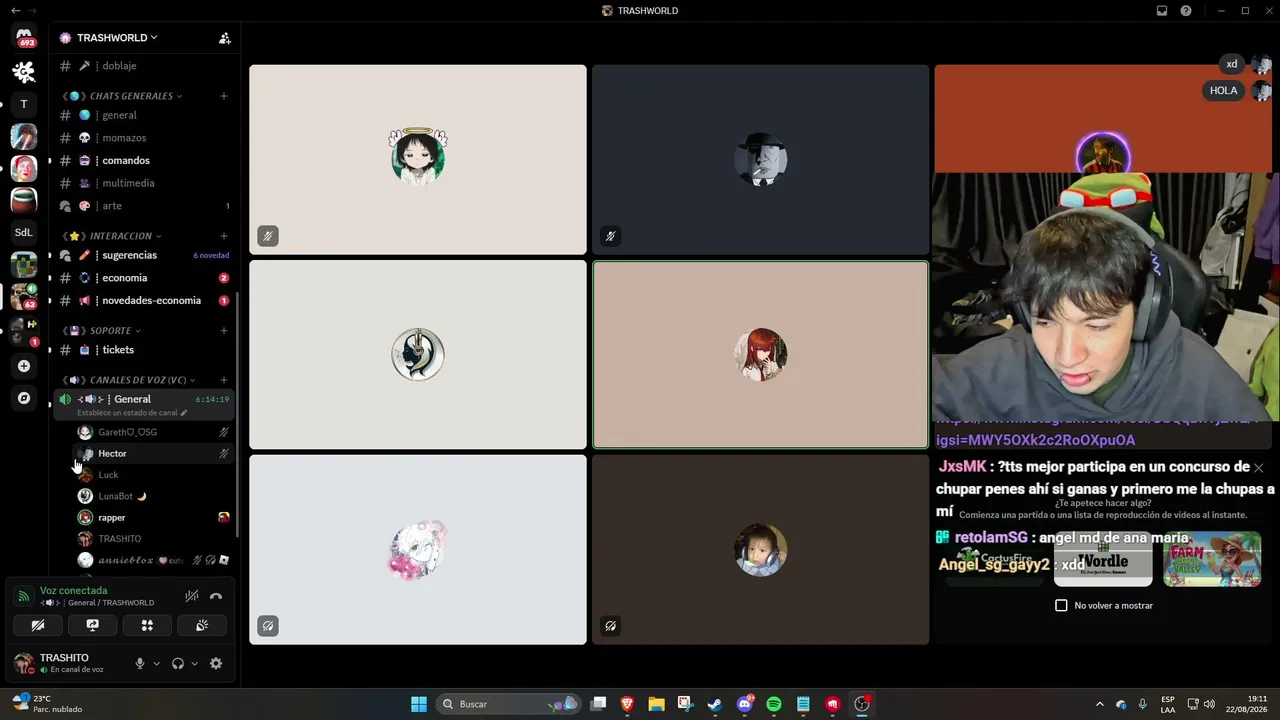The height and width of the screenshot is (720, 1280).
Task: Open the tickets channel
Action: [144, 350]
